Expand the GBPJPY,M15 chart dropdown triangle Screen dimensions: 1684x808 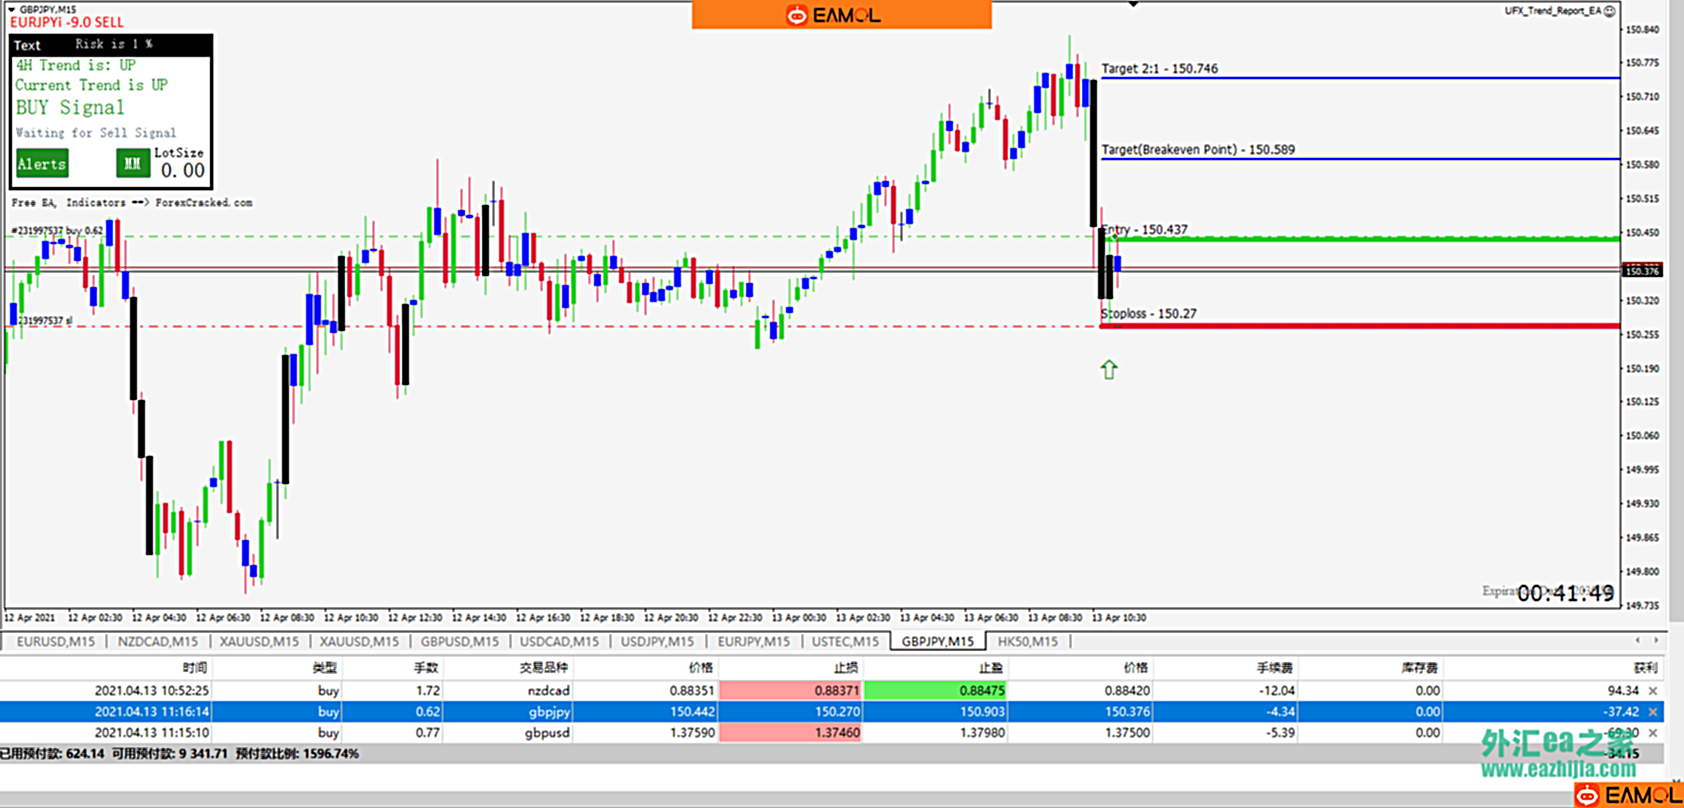click(12, 9)
